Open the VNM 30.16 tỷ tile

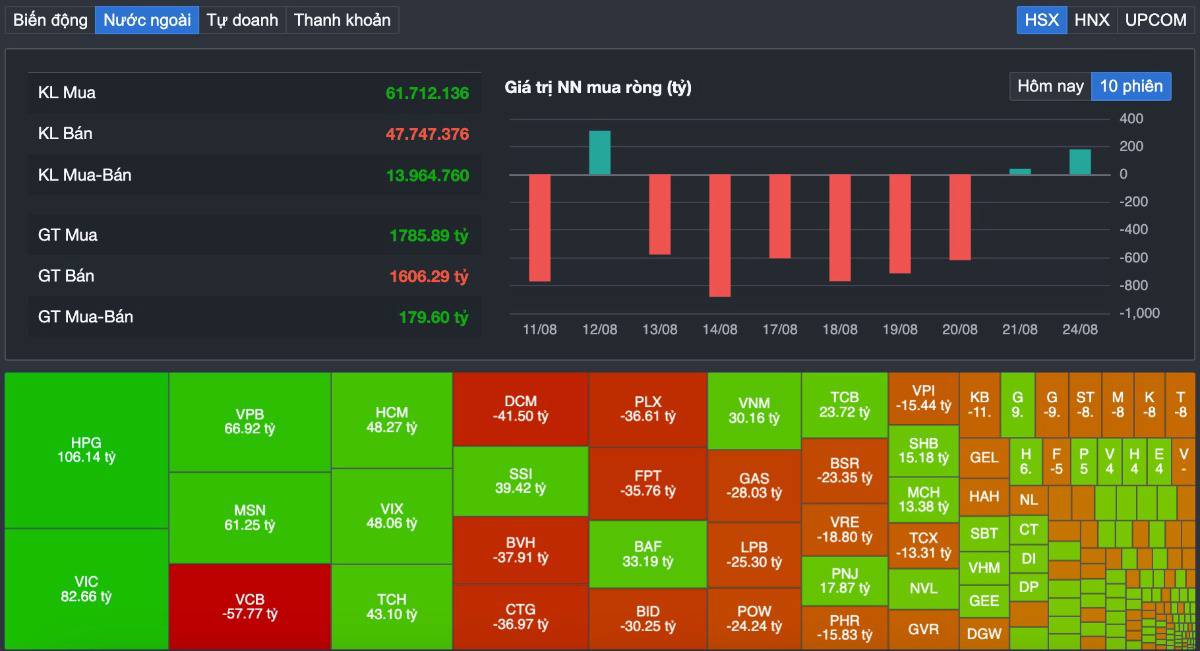755,411
